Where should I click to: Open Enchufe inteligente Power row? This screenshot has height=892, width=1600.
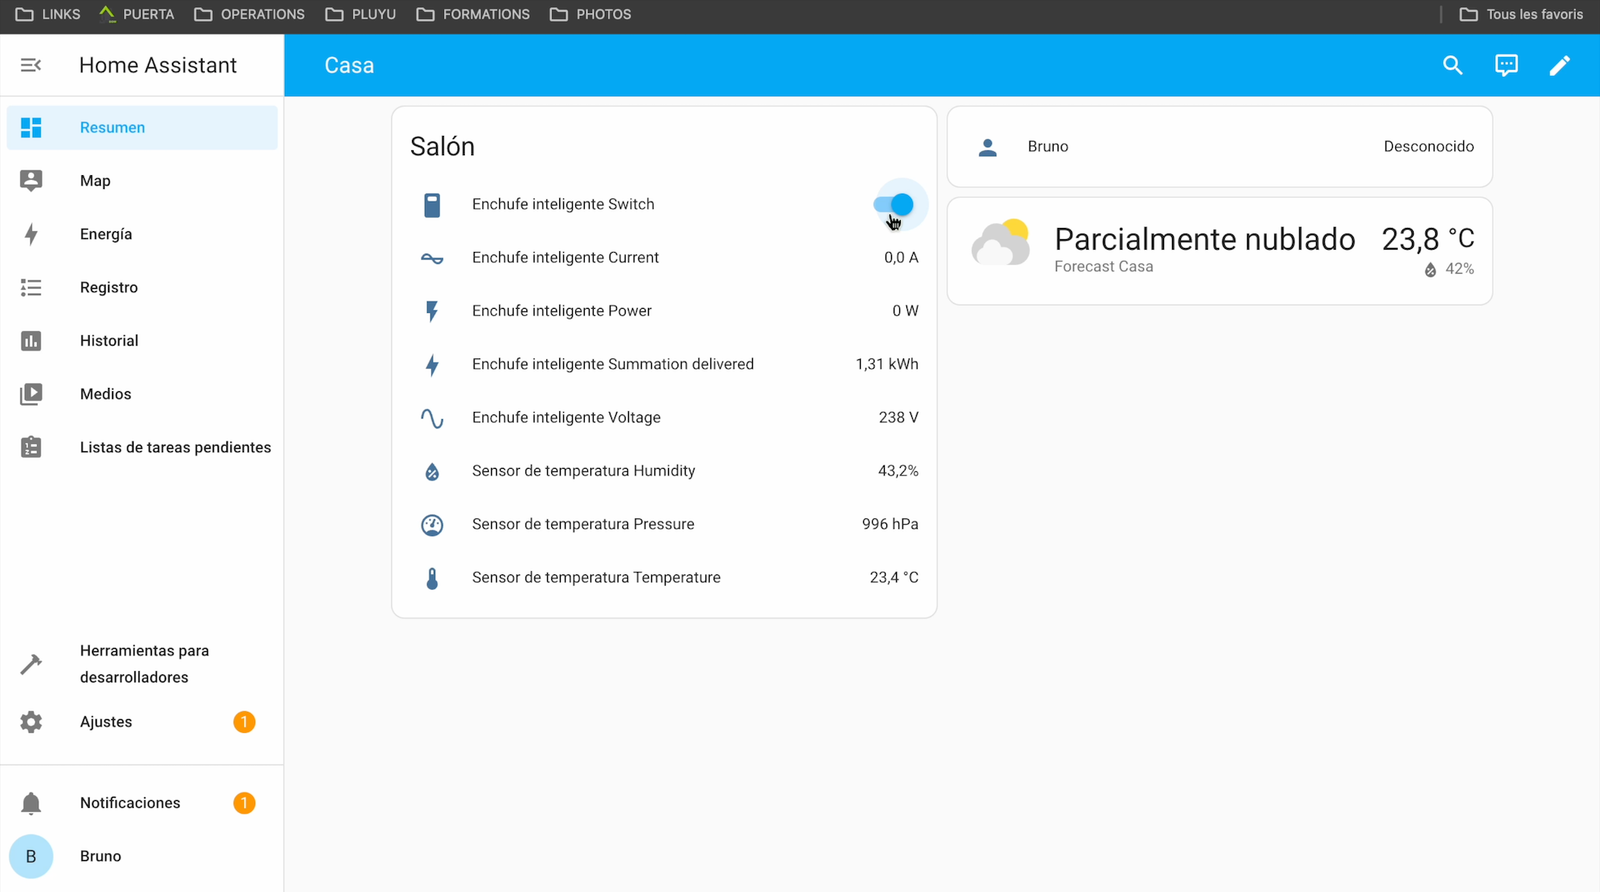[664, 311]
